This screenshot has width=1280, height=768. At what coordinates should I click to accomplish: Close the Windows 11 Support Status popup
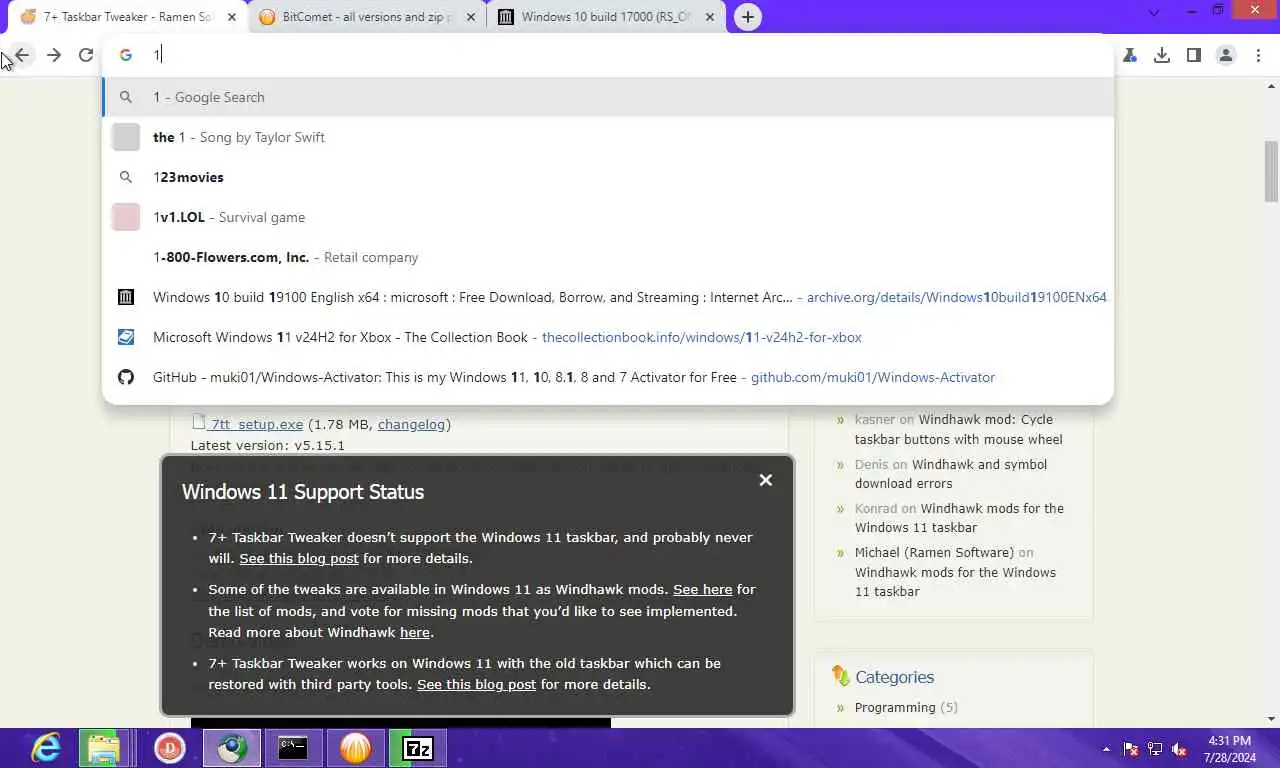766,480
